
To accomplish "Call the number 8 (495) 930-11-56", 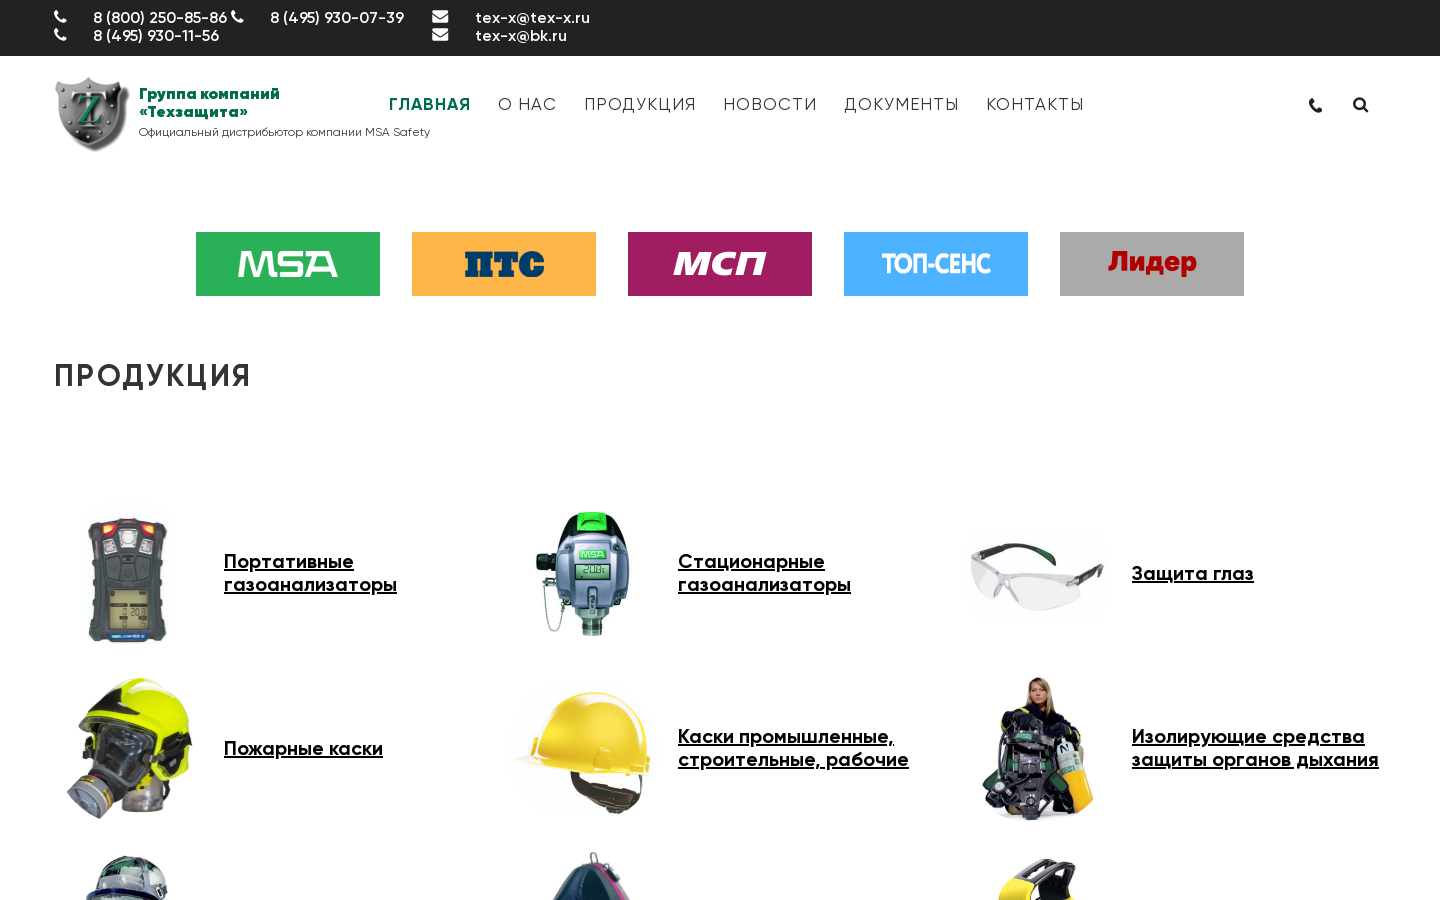I will [x=156, y=36].
